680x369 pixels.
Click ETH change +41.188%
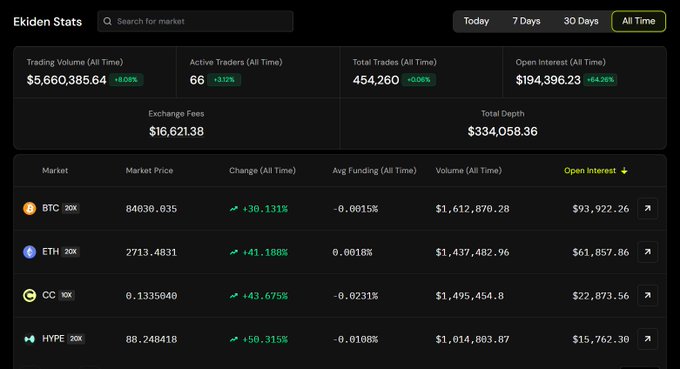tap(265, 252)
